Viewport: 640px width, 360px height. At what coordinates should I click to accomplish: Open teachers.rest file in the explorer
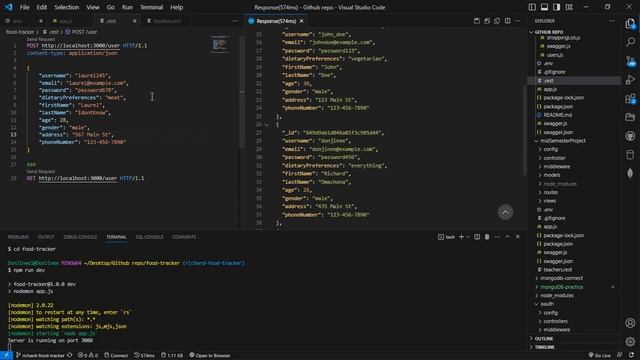[558, 270]
